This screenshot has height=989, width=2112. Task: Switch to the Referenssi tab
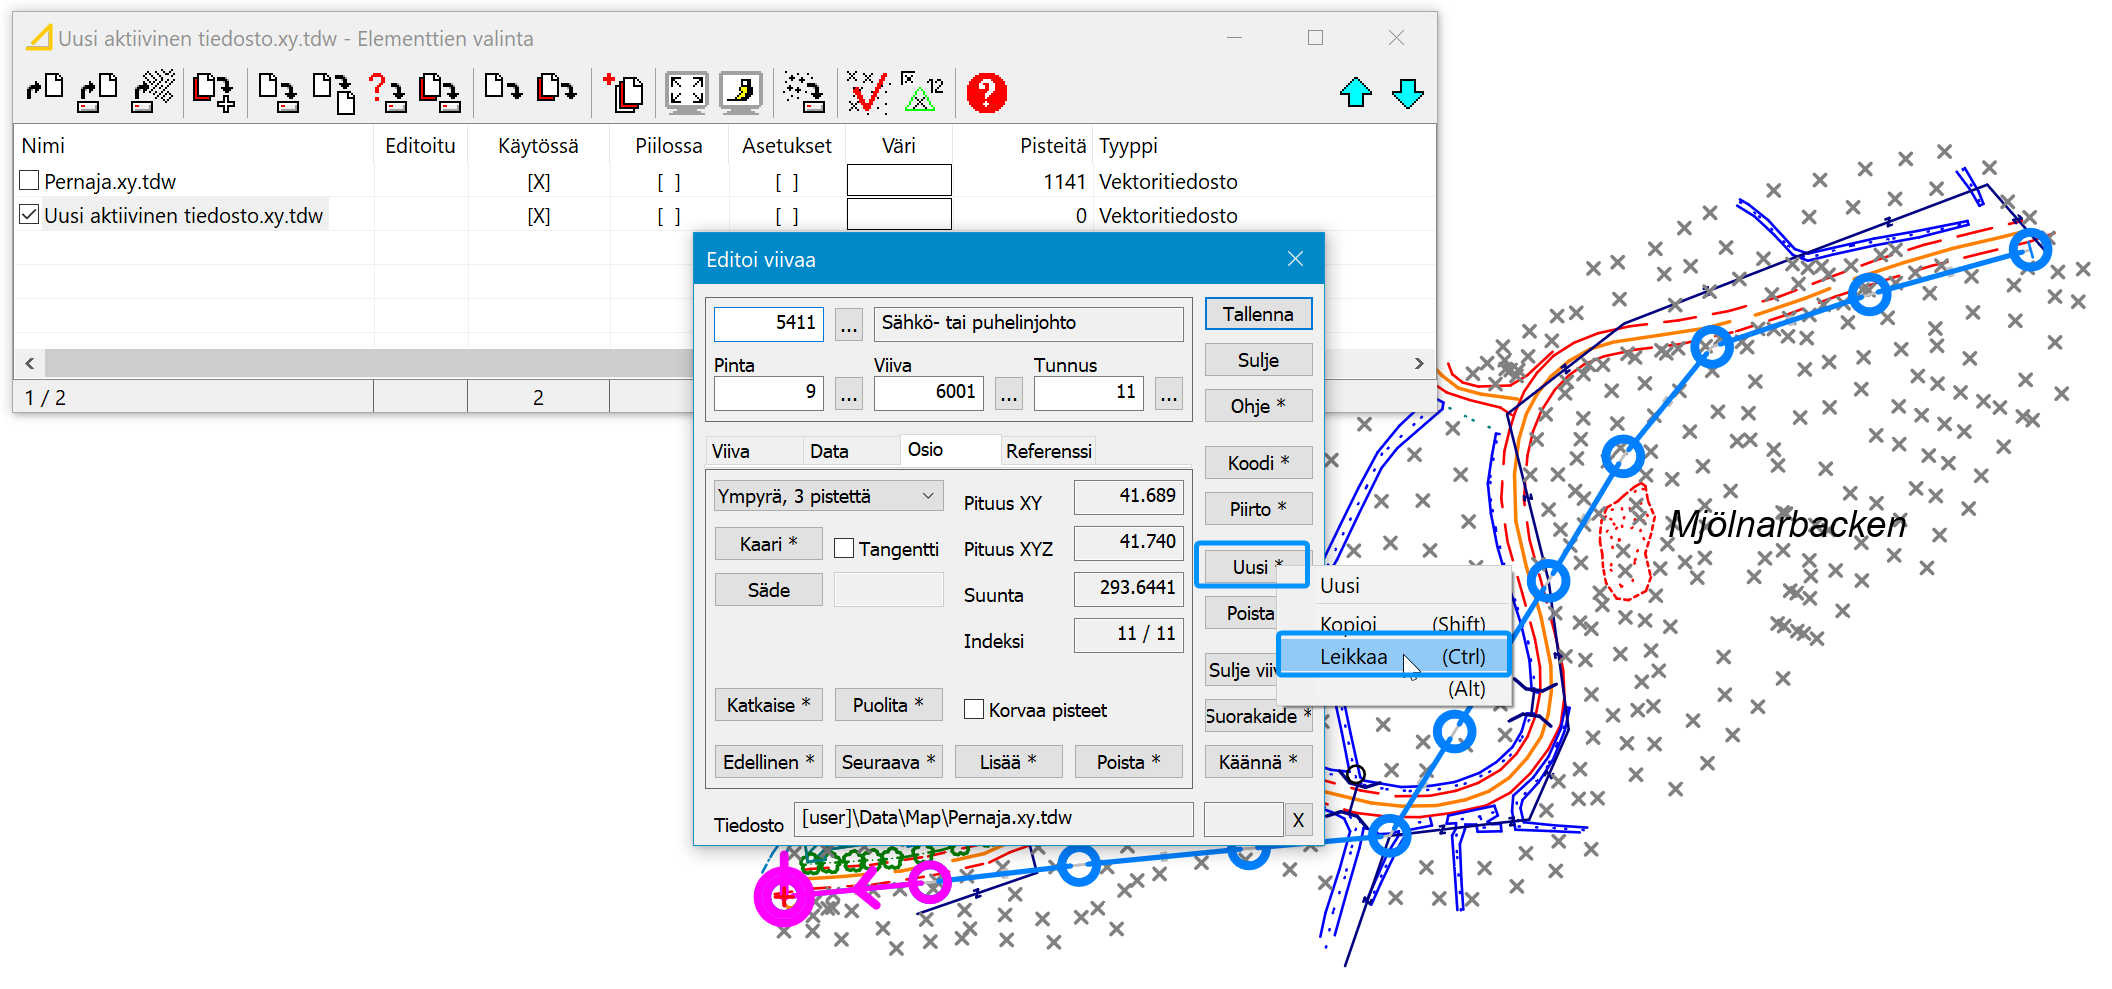[1048, 451]
